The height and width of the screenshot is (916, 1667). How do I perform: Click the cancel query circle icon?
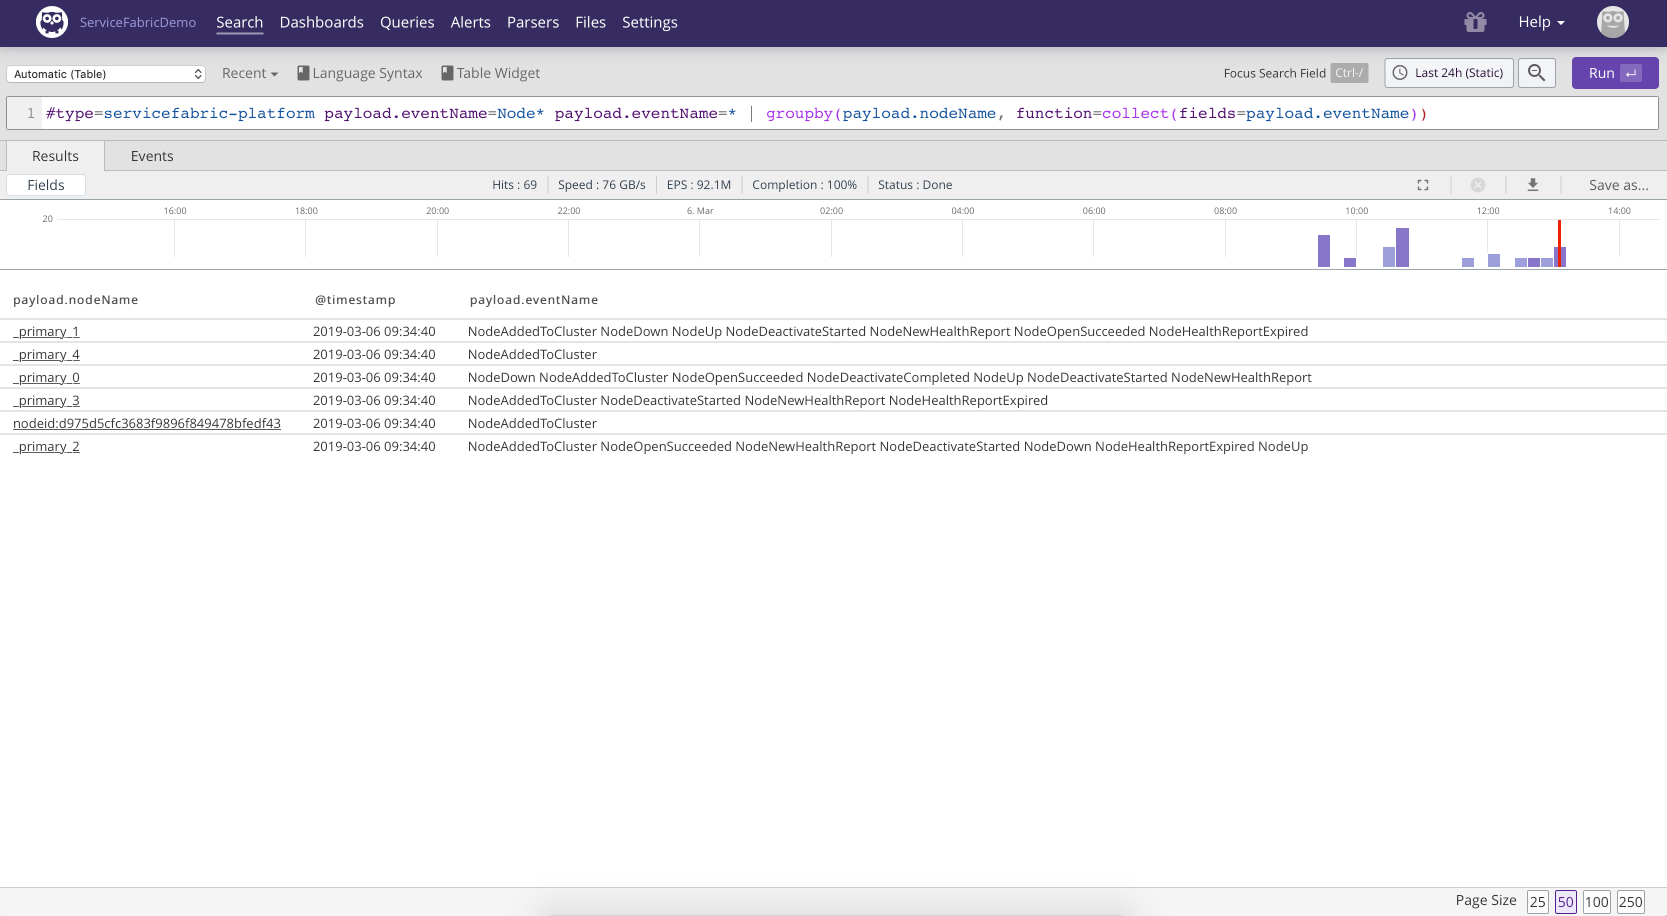[x=1477, y=185]
